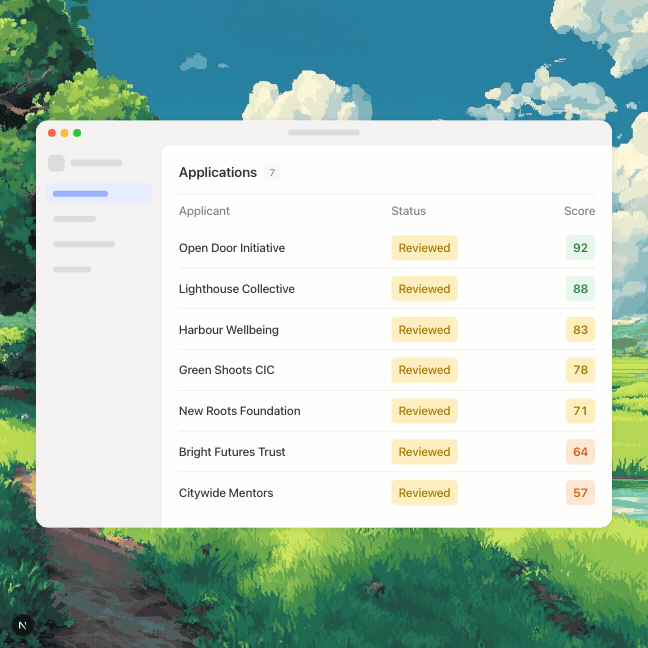Select the Green Shoots CIC applicant name
This screenshot has height=648, width=648.
click(x=226, y=370)
